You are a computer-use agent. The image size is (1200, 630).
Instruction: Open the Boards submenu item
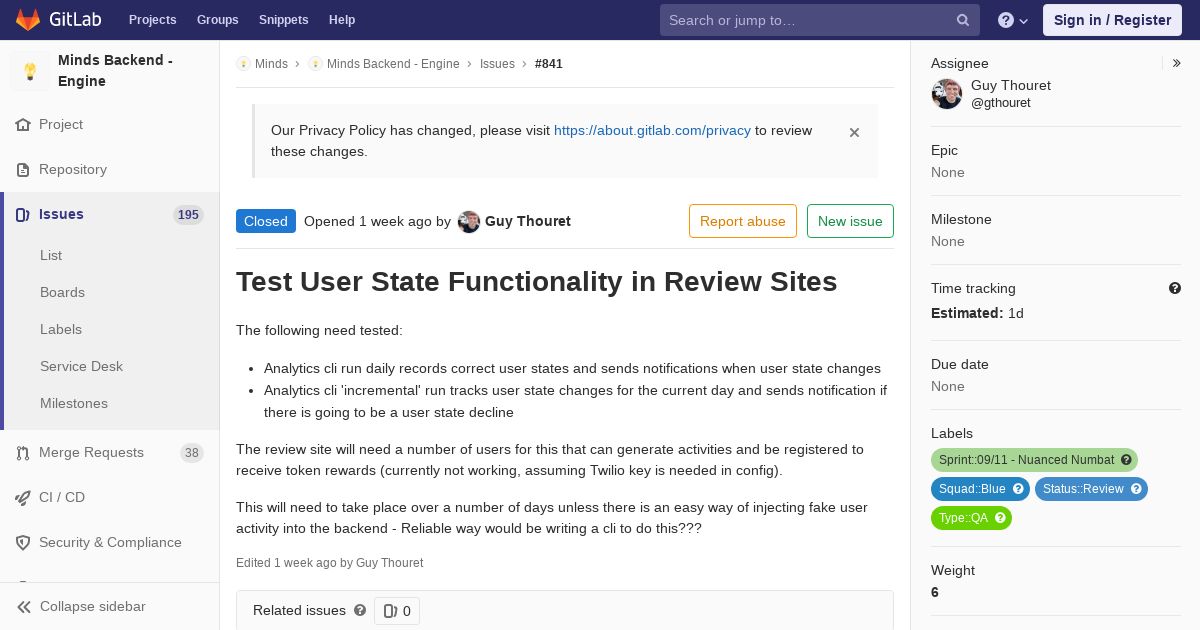tap(62, 292)
